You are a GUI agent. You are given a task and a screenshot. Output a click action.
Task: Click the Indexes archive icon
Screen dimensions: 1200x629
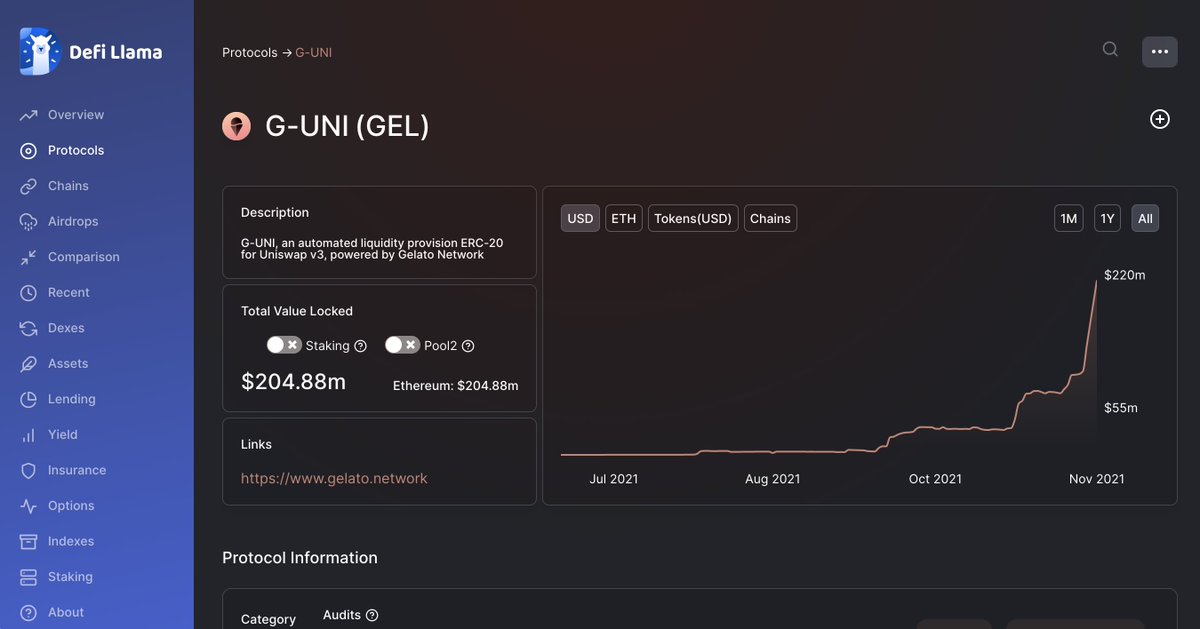coord(28,541)
